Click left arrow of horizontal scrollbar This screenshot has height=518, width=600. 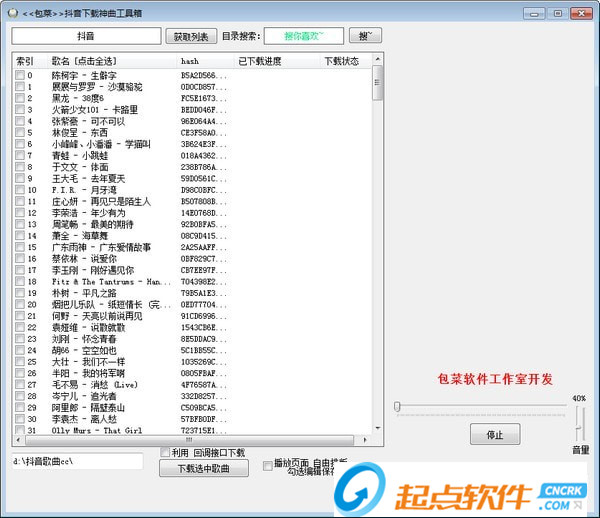18,440
